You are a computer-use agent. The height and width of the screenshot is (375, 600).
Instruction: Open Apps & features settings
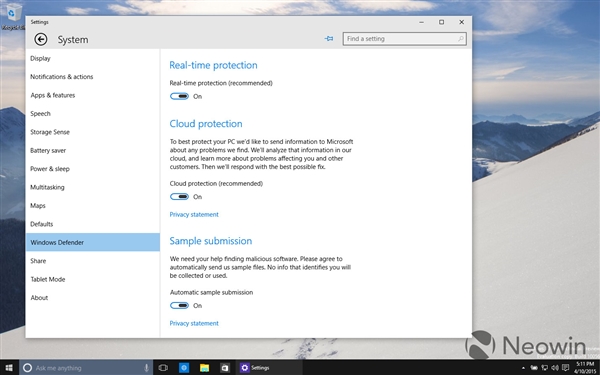pyautogui.click(x=93, y=95)
